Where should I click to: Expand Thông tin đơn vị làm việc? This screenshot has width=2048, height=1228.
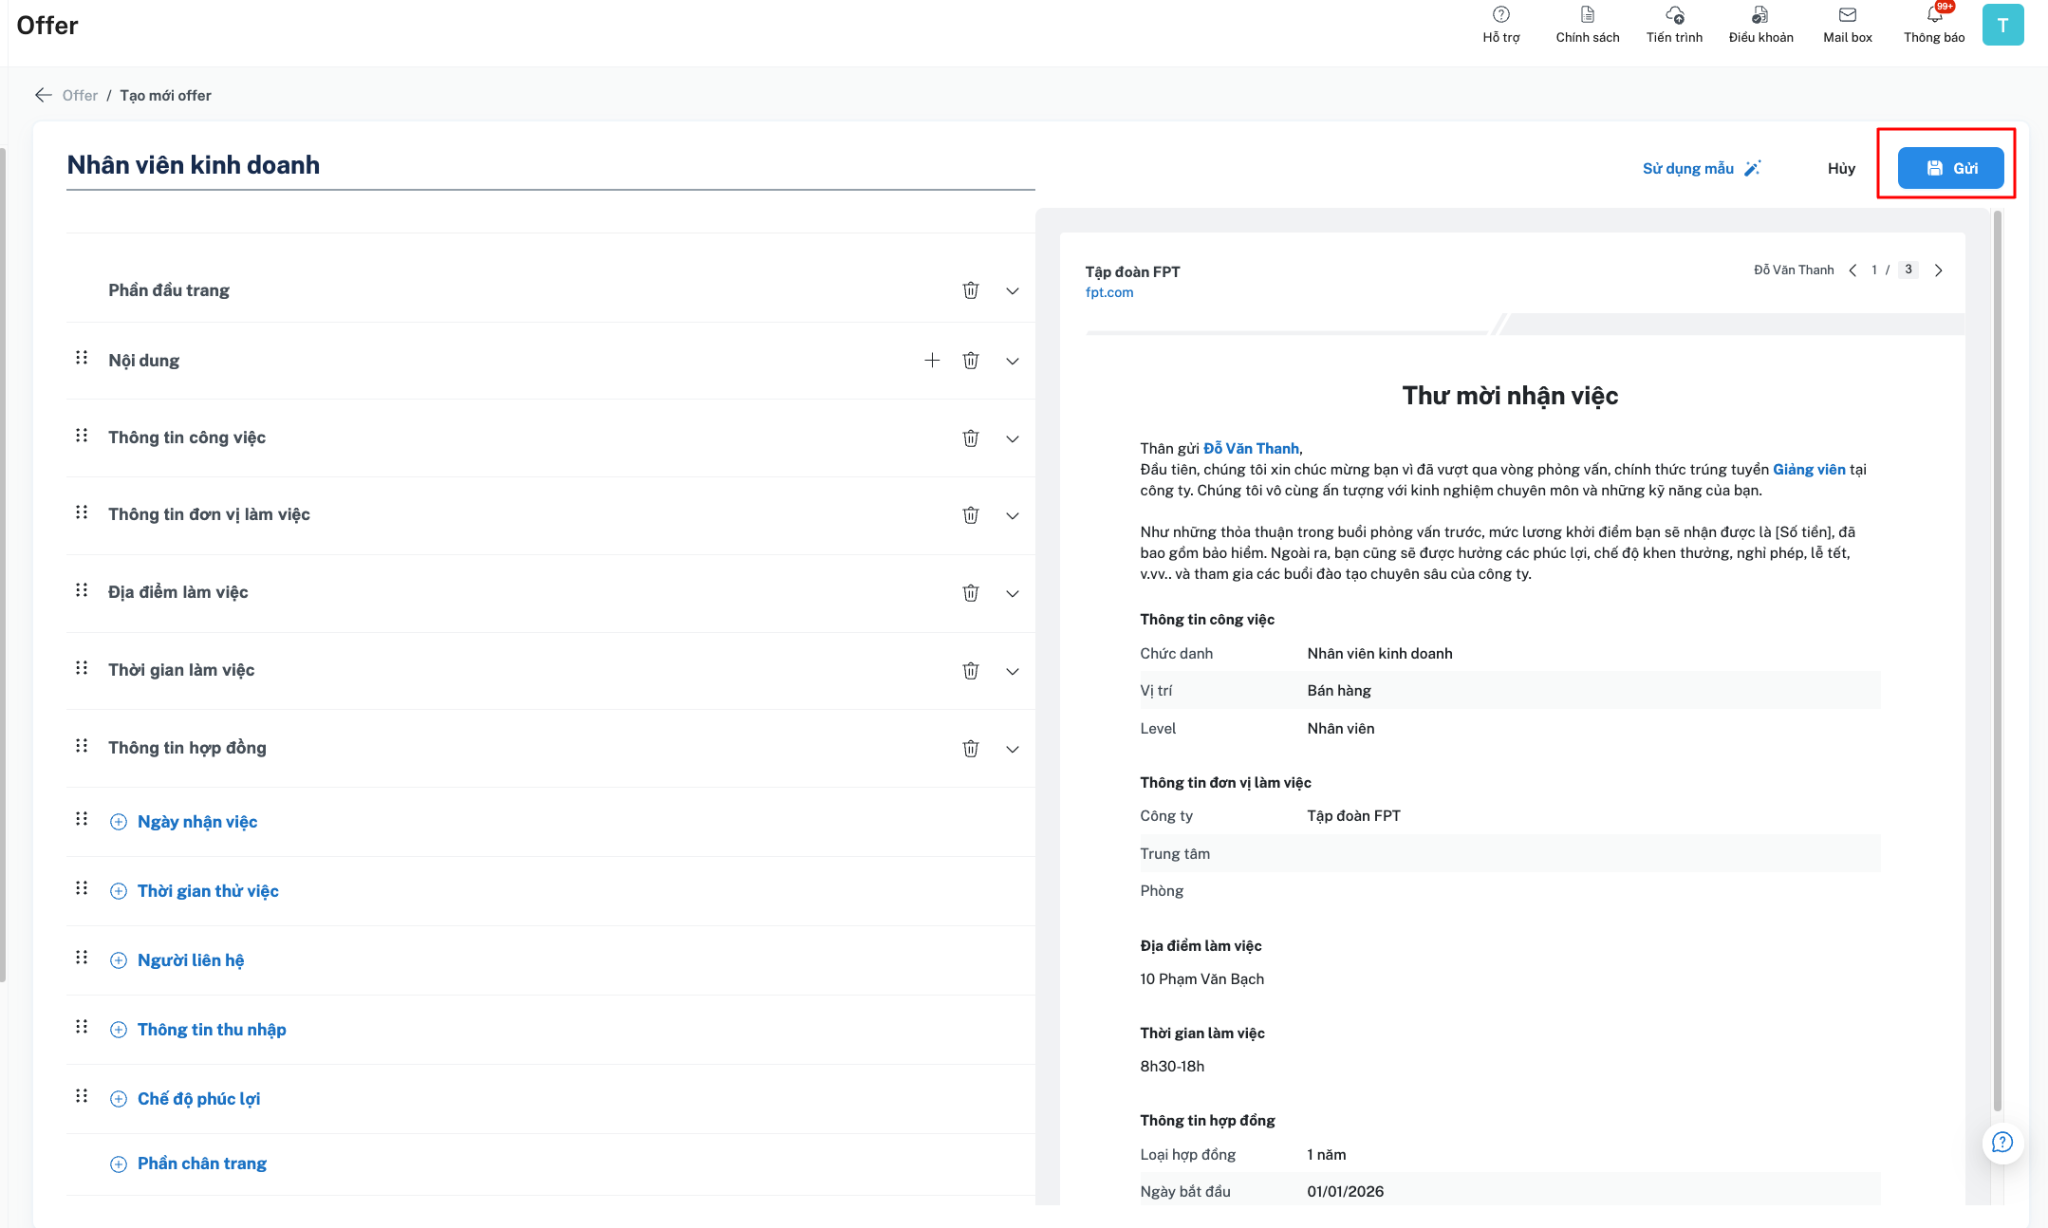[x=1012, y=516]
